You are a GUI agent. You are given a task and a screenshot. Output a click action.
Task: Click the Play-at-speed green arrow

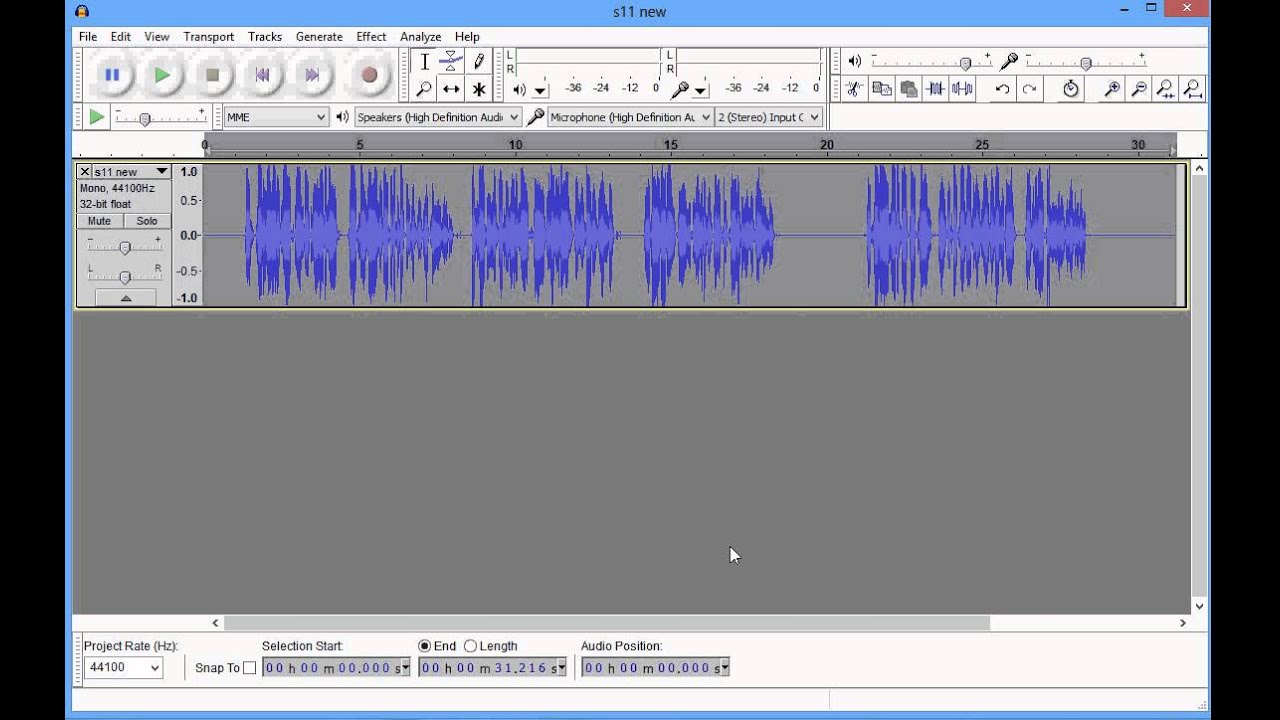click(x=96, y=117)
